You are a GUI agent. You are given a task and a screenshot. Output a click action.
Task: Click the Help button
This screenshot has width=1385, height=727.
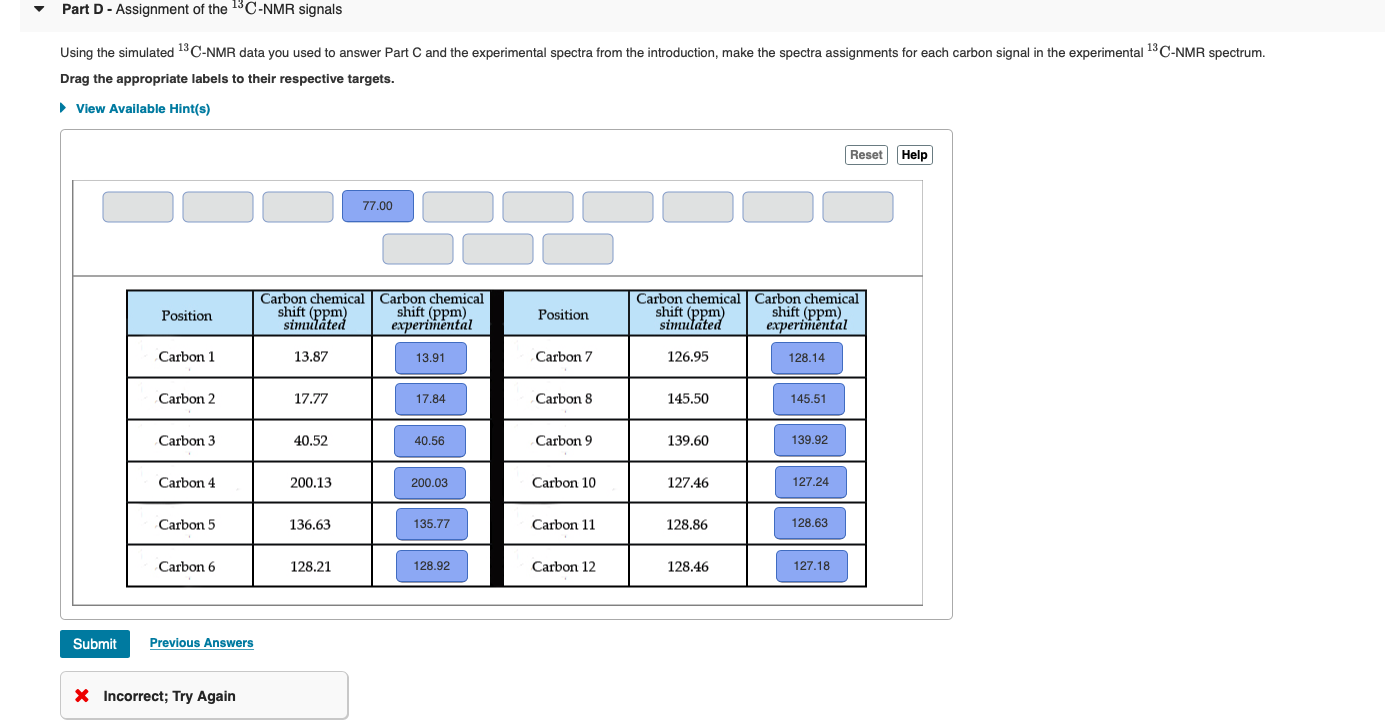click(x=915, y=155)
